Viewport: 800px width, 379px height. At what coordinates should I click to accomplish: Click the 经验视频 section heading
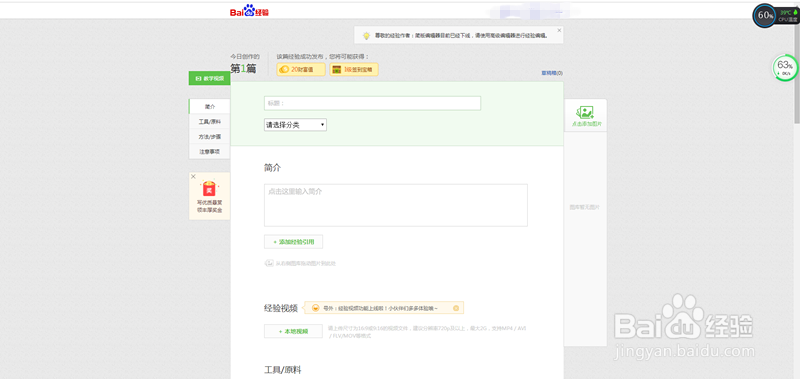click(281, 308)
